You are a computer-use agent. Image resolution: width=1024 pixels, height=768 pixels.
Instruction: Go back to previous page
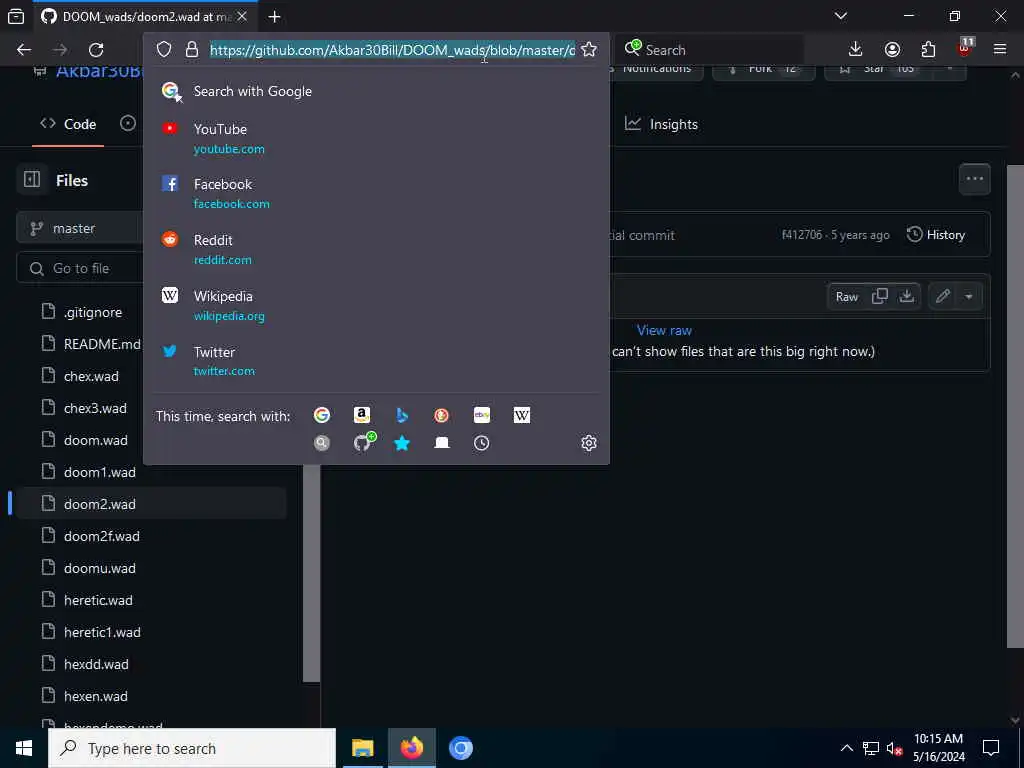pos(24,50)
